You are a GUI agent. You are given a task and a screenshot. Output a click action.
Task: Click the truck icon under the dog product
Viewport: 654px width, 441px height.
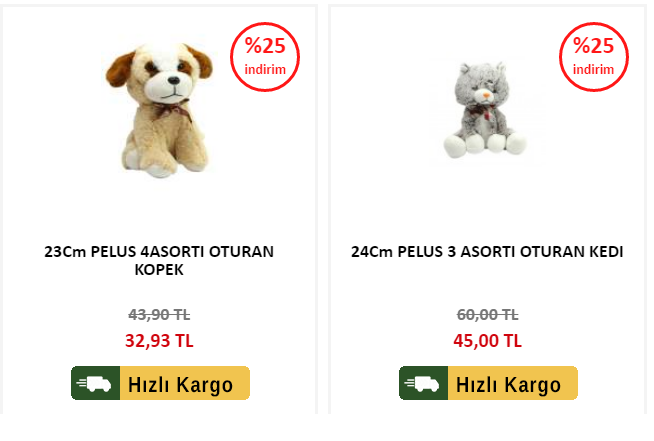pos(96,383)
